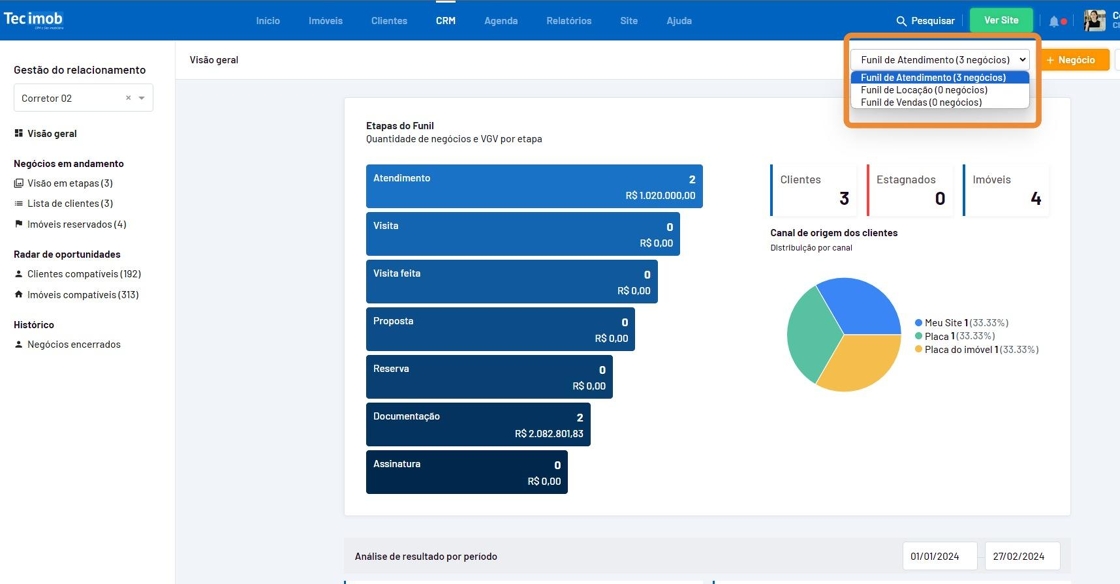This screenshot has height=584, width=1120.
Task: Open Imóveis reservados list
Action: (x=76, y=224)
